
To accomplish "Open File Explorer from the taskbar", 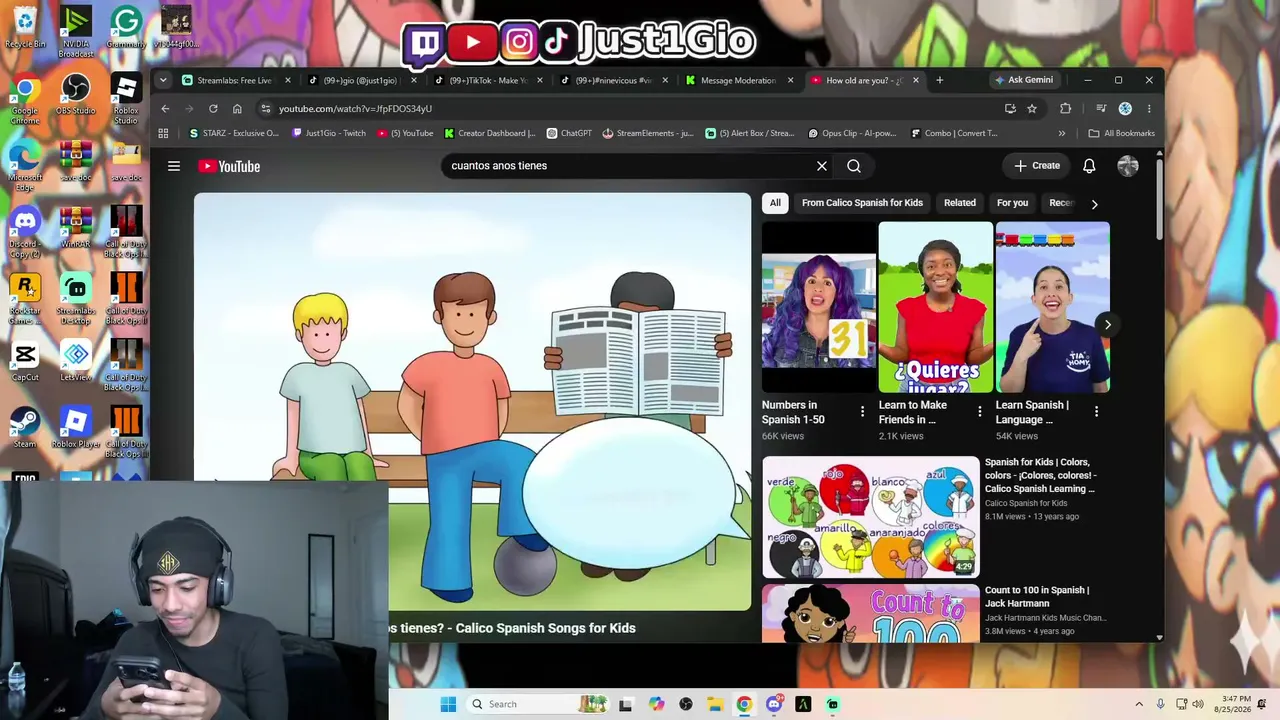I will (x=715, y=704).
